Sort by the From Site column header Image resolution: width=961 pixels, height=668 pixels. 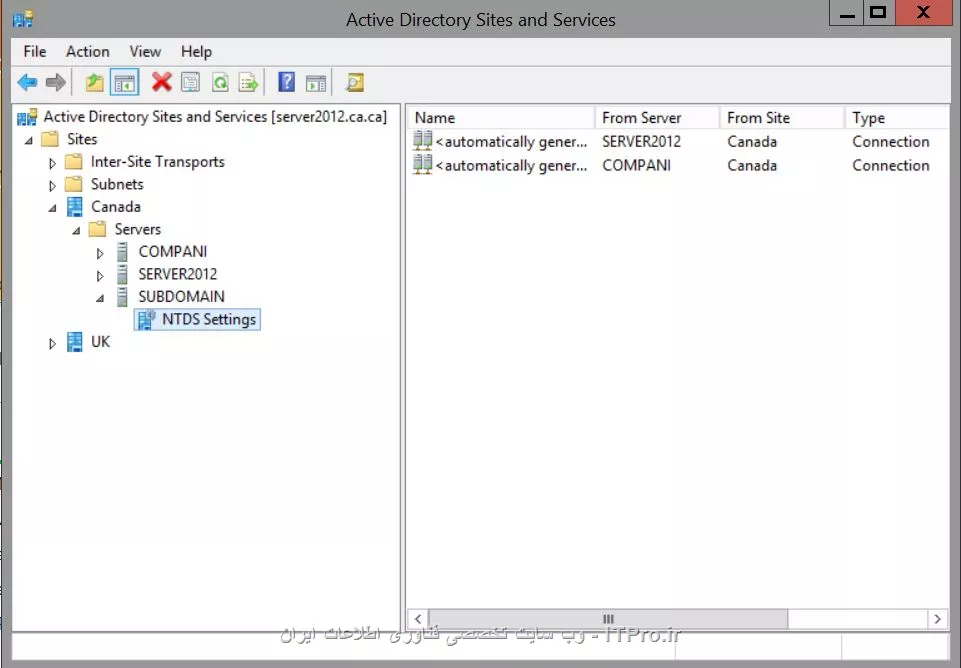coord(783,118)
